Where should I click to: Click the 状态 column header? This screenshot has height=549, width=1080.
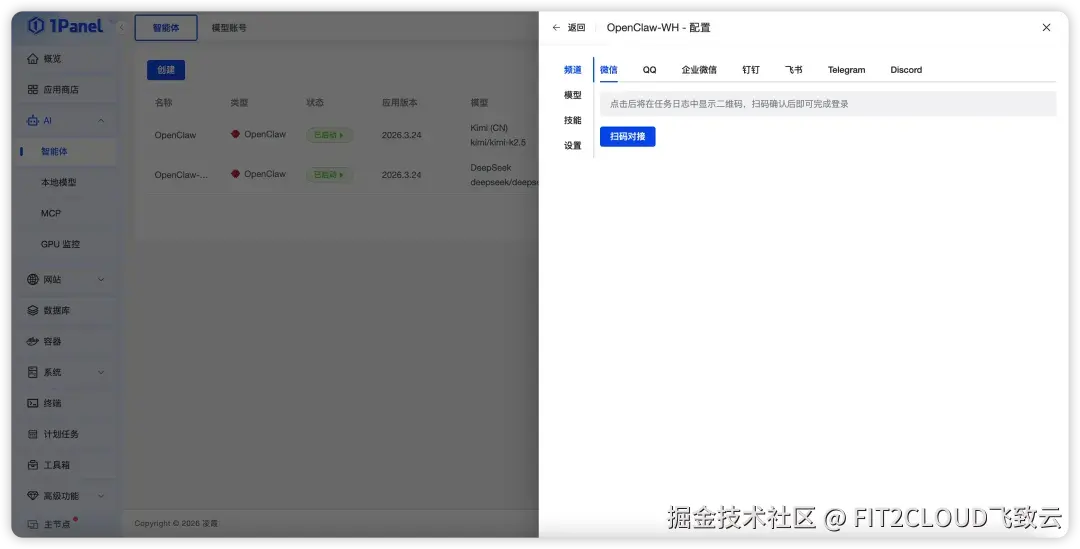[x=315, y=103]
